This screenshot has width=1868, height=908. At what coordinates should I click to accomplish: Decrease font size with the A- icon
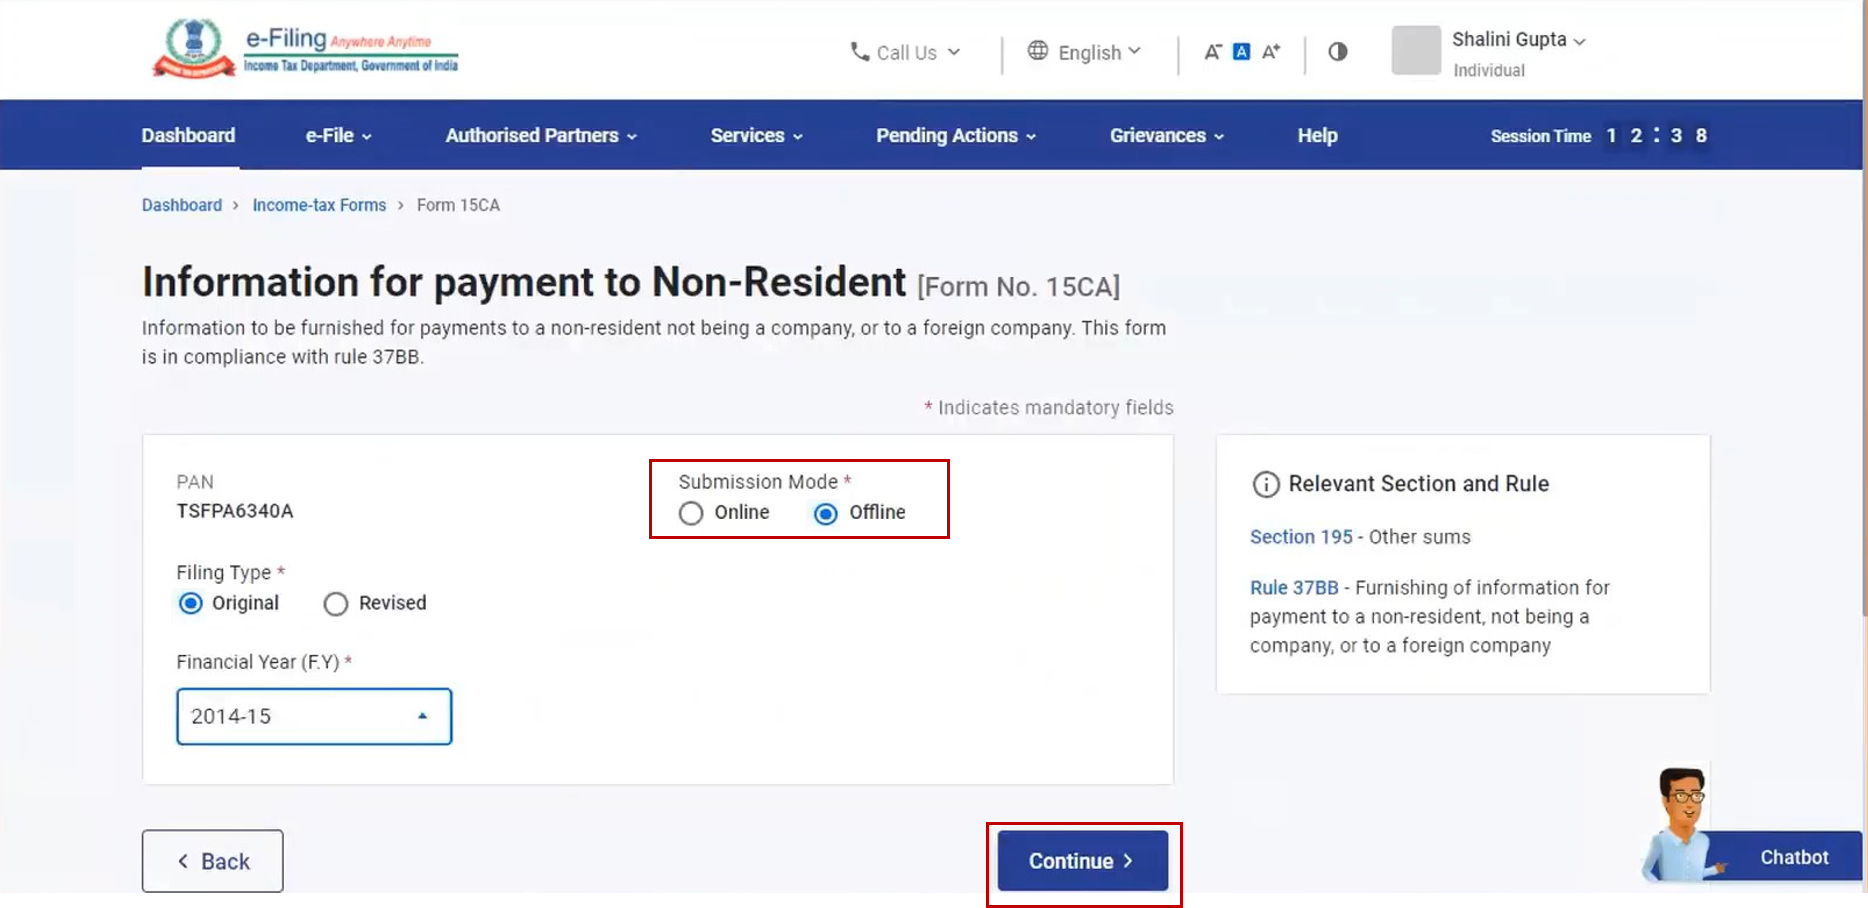tap(1212, 52)
